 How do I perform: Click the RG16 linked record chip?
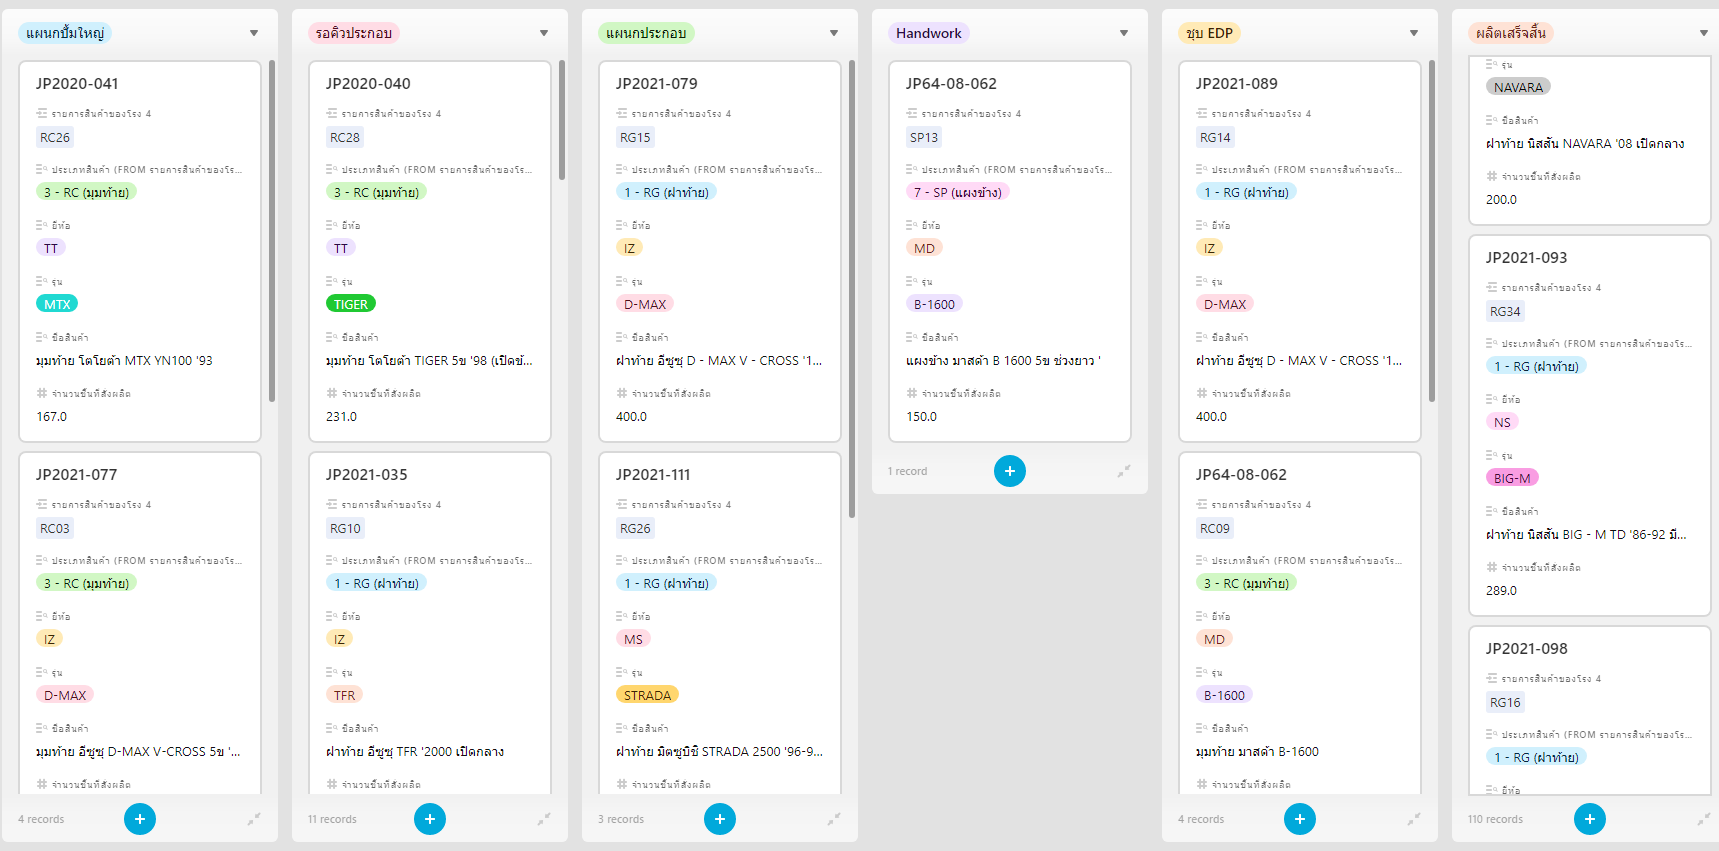1505,702
